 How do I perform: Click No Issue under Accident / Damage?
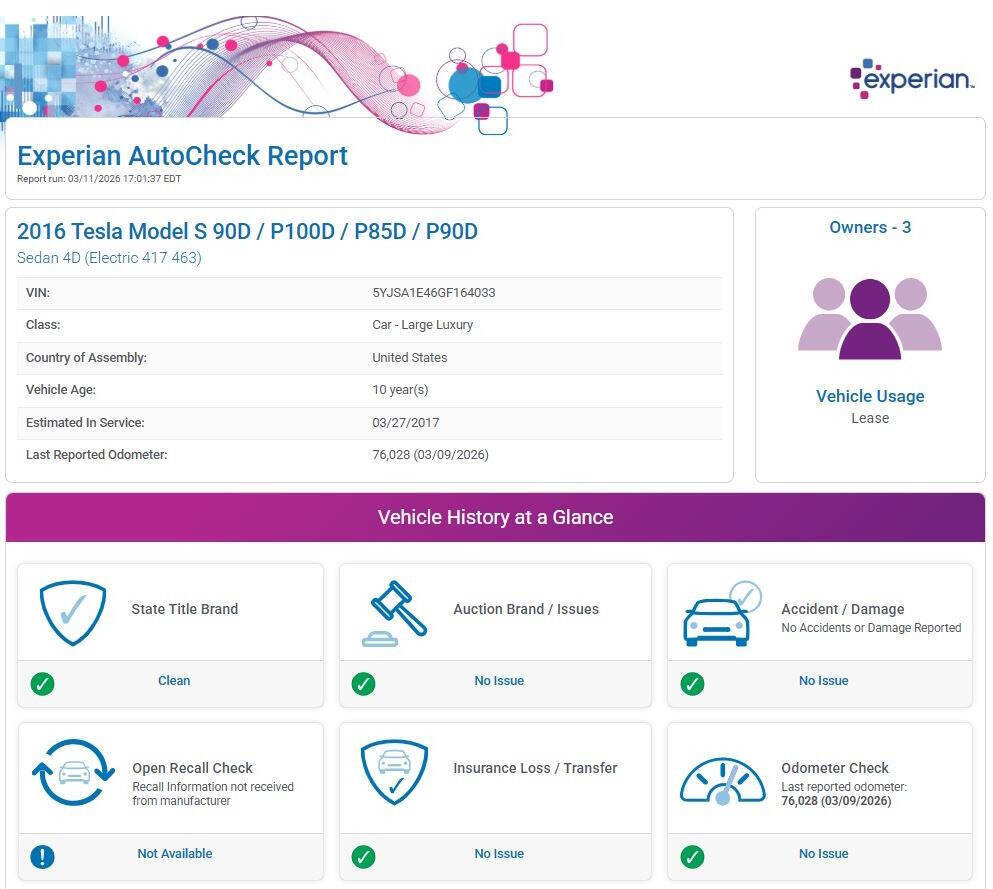[823, 681]
